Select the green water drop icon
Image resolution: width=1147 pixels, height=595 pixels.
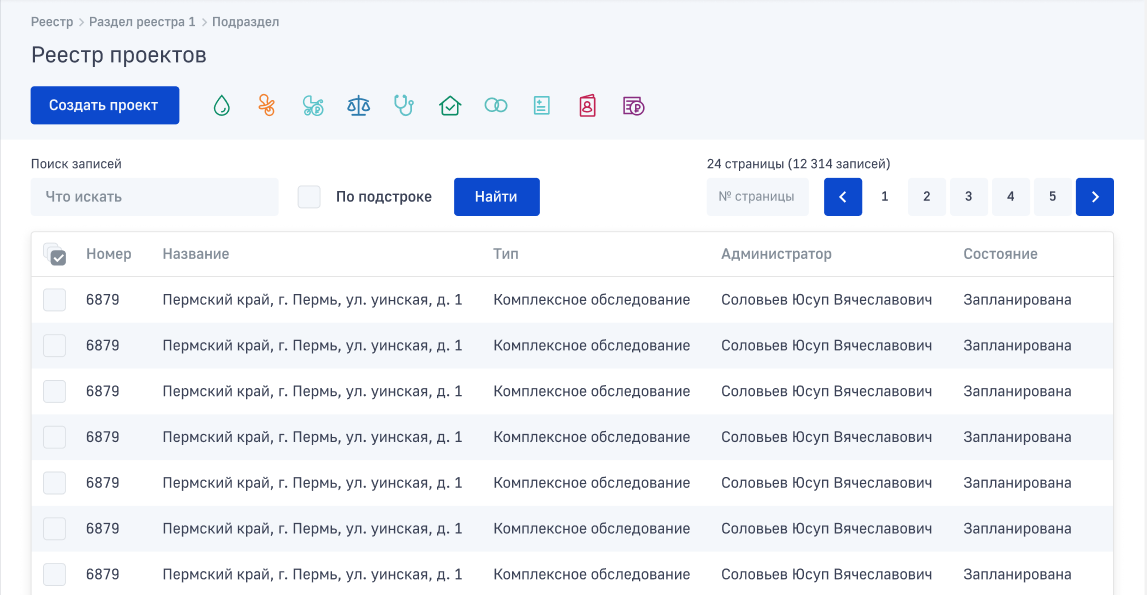pos(221,104)
